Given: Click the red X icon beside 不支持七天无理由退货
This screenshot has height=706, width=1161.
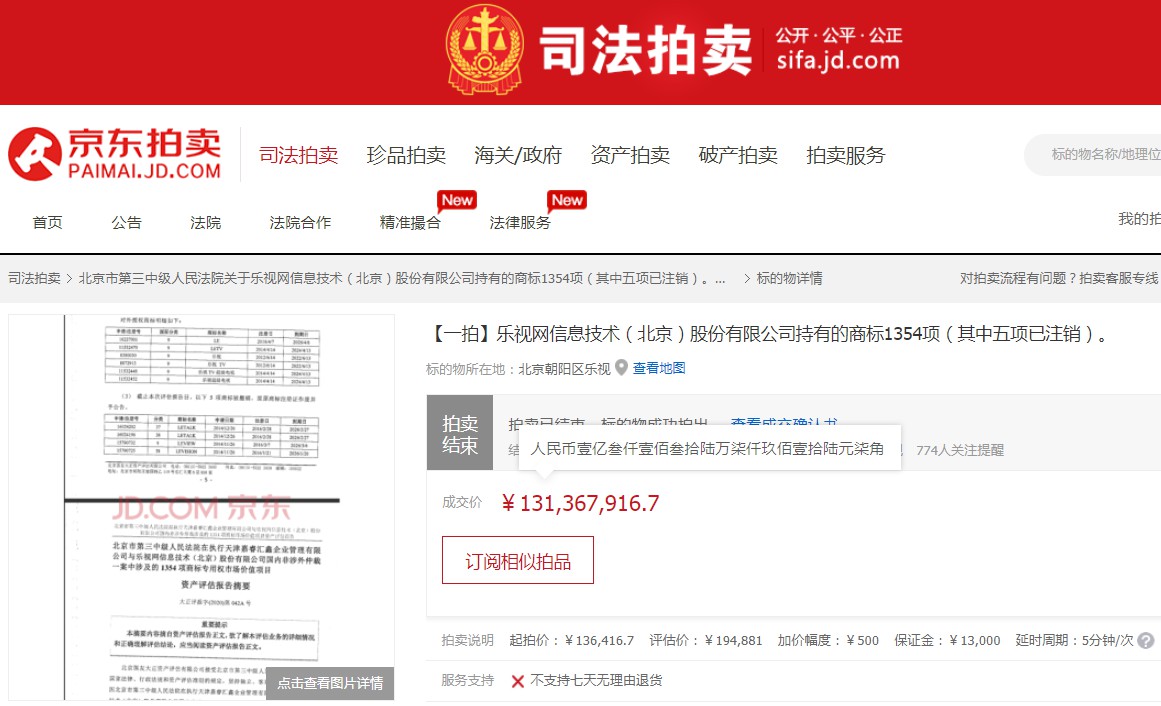Looking at the screenshot, I should point(518,681).
